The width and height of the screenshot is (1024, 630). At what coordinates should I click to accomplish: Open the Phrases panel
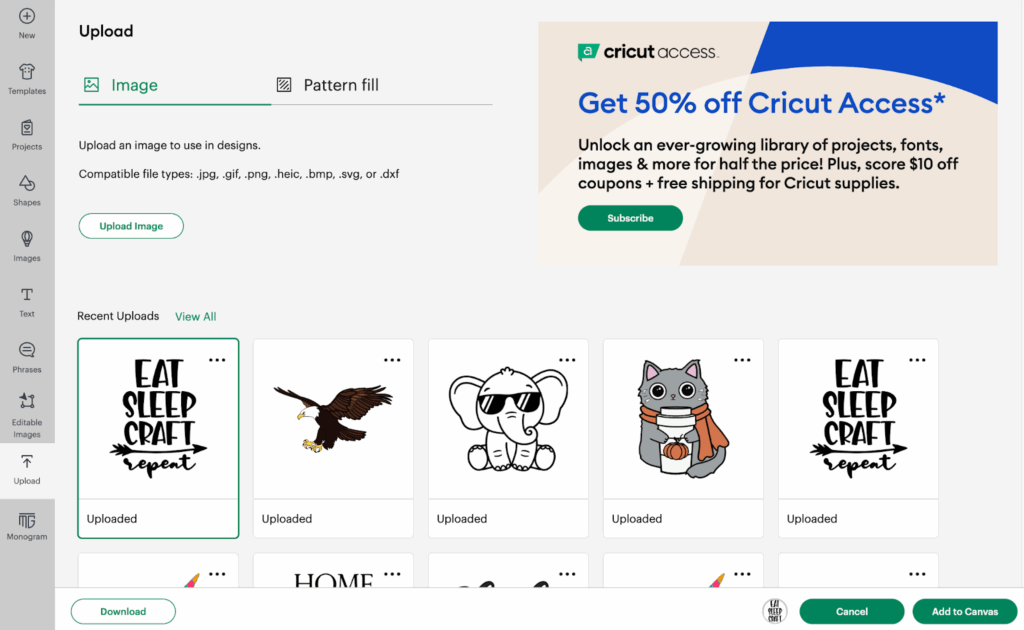tap(27, 352)
